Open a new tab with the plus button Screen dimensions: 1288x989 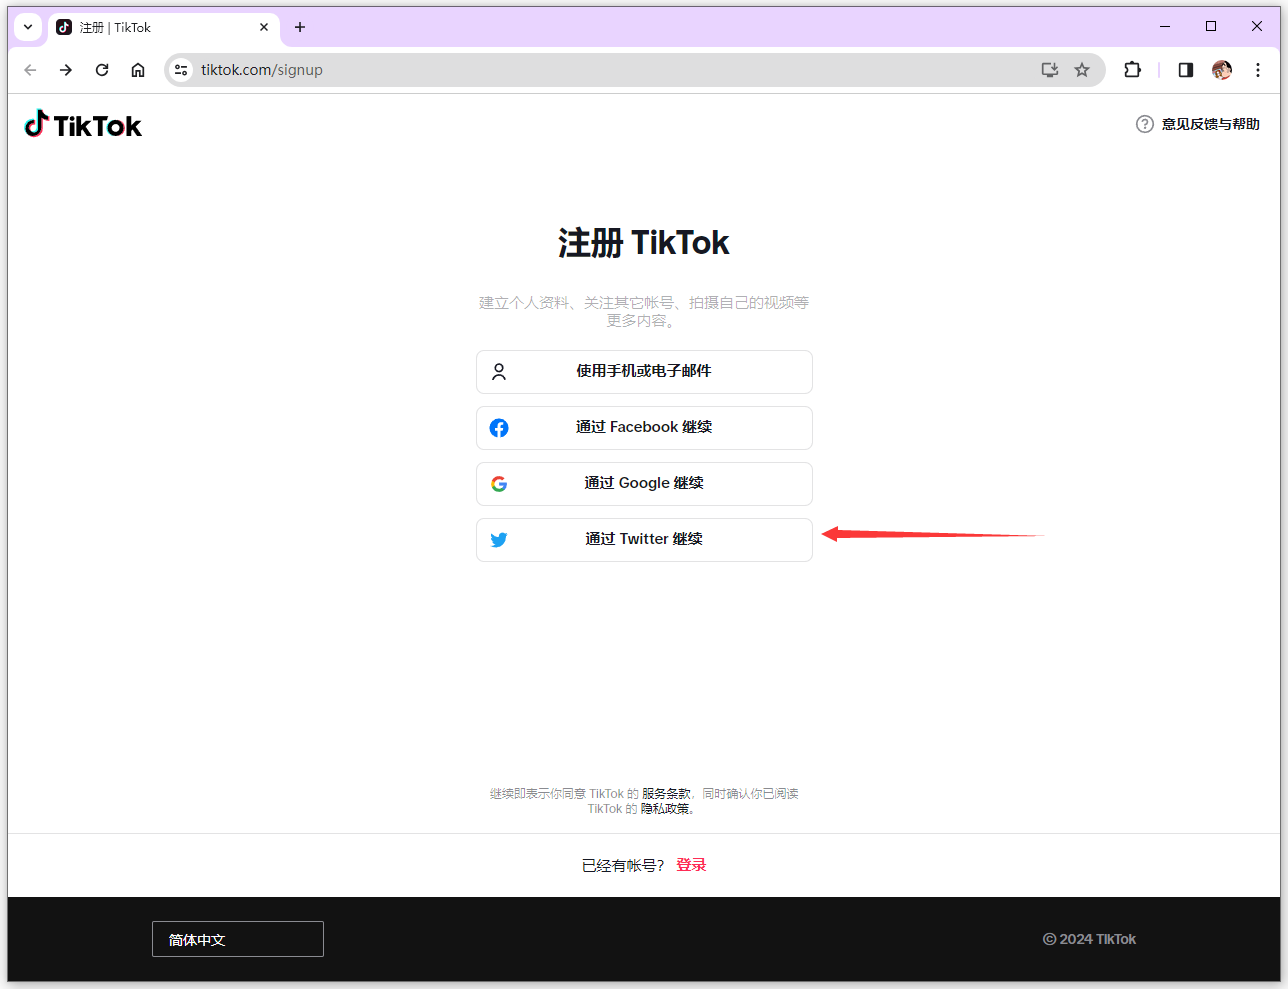pyautogui.click(x=300, y=27)
